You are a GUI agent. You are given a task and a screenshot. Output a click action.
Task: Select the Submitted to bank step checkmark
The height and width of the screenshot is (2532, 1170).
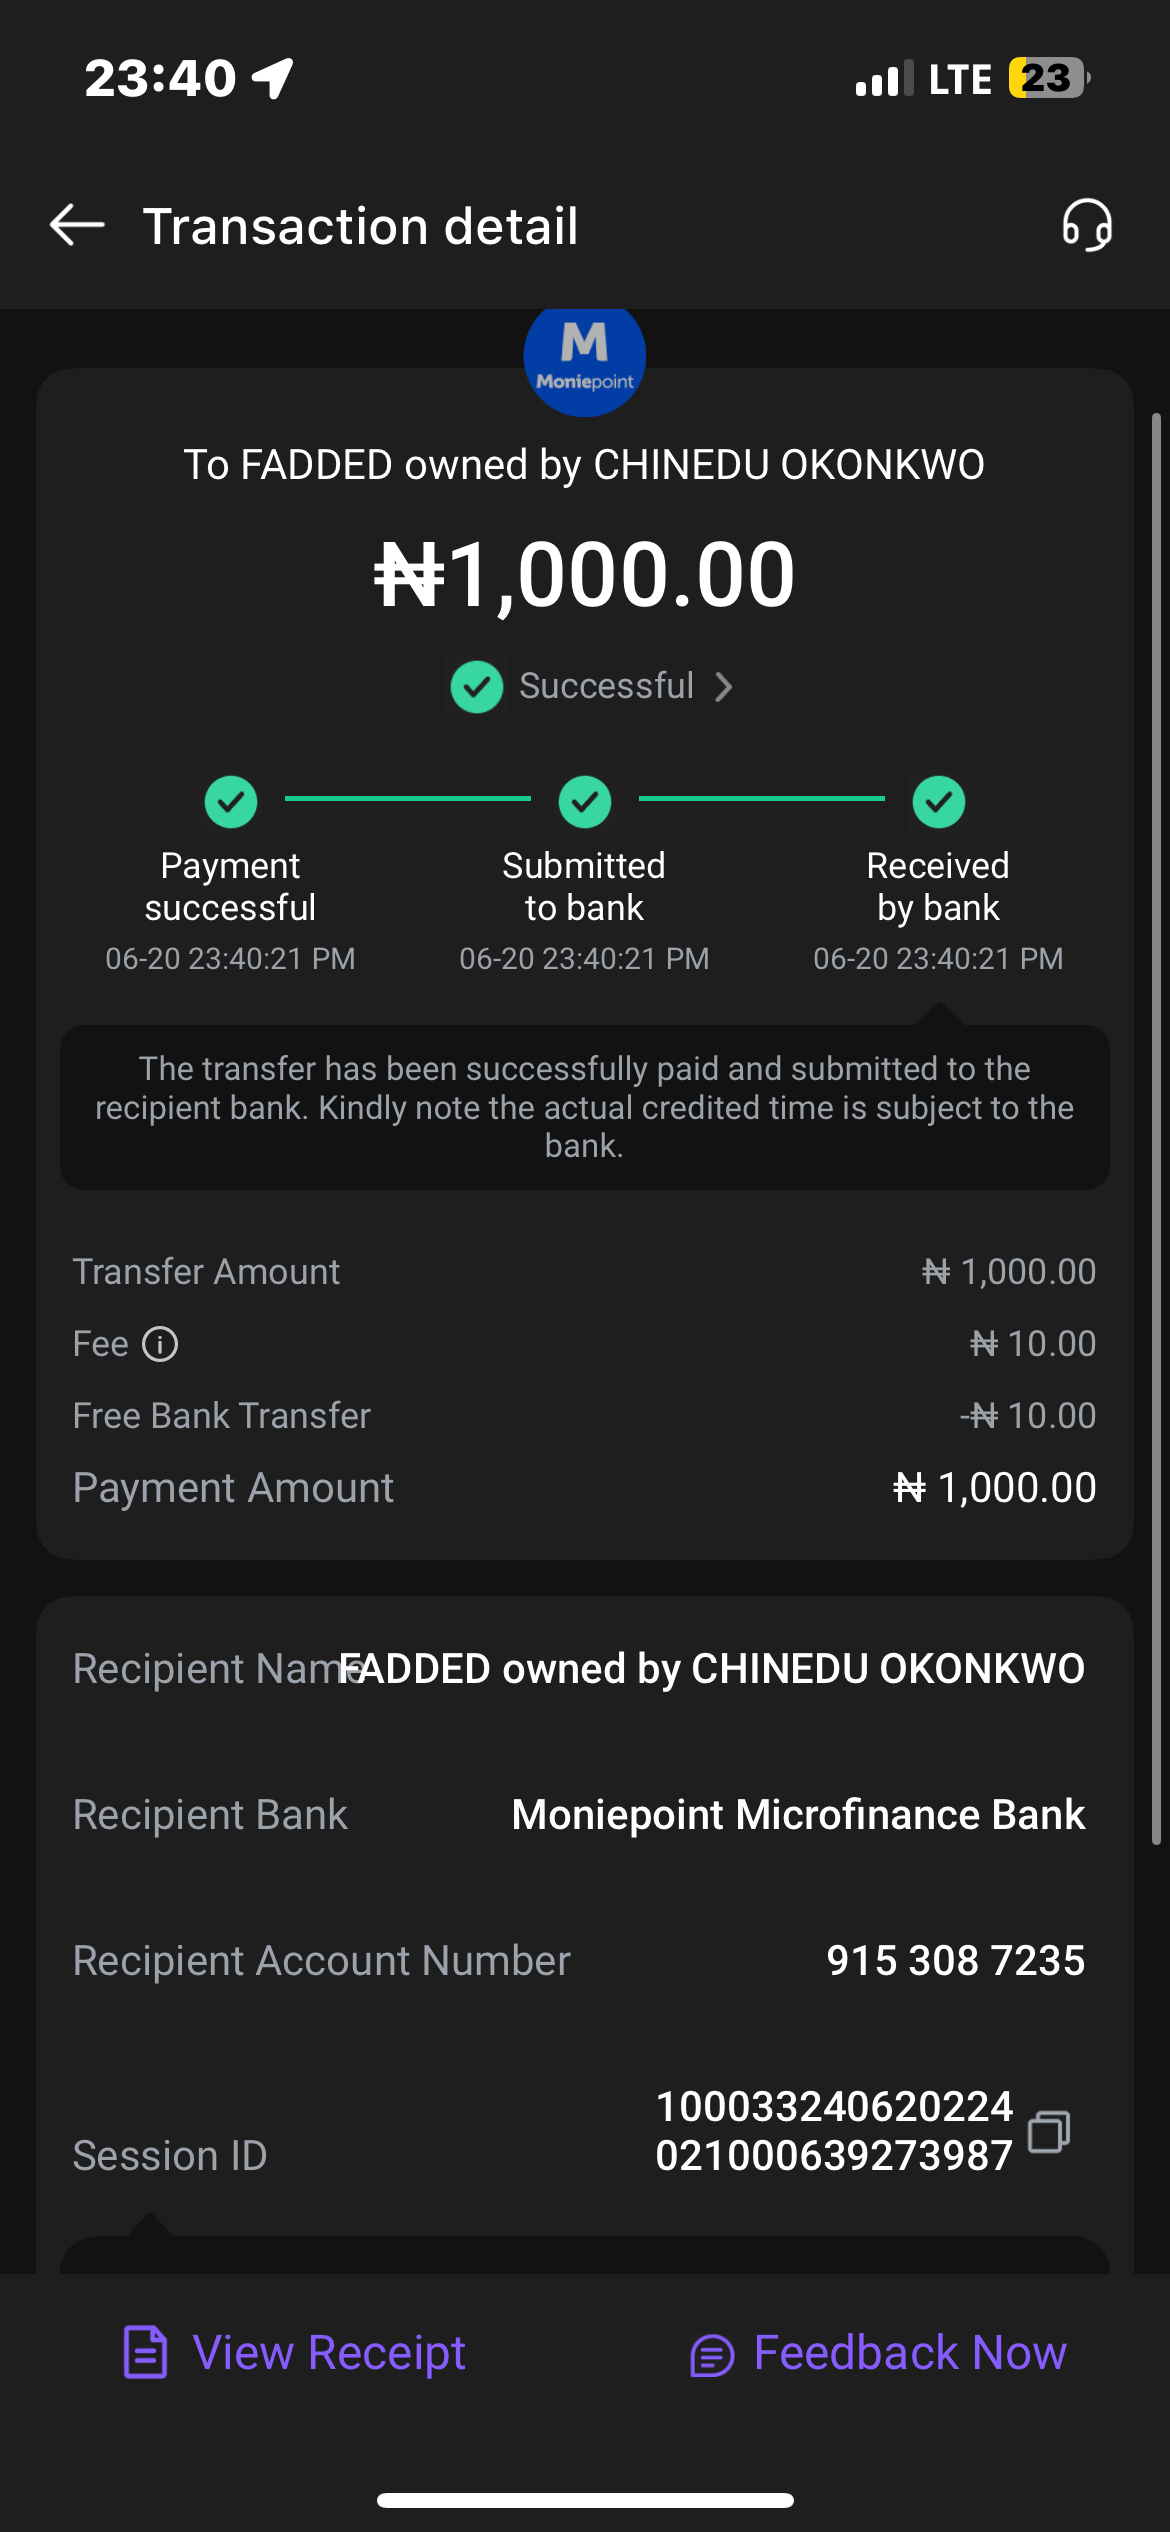click(x=585, y=802)
